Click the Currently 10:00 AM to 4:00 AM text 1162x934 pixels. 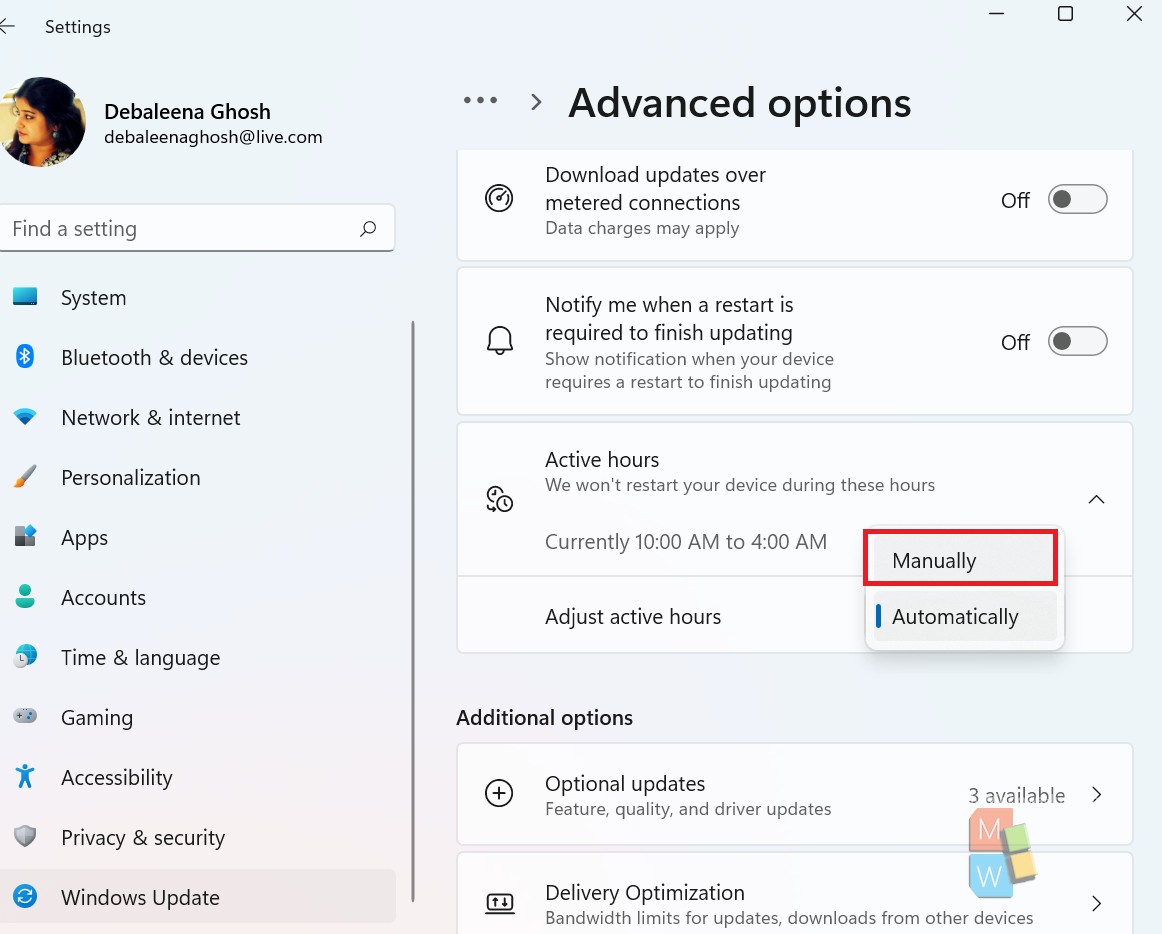pyautogui.click(x=685, y=542)
